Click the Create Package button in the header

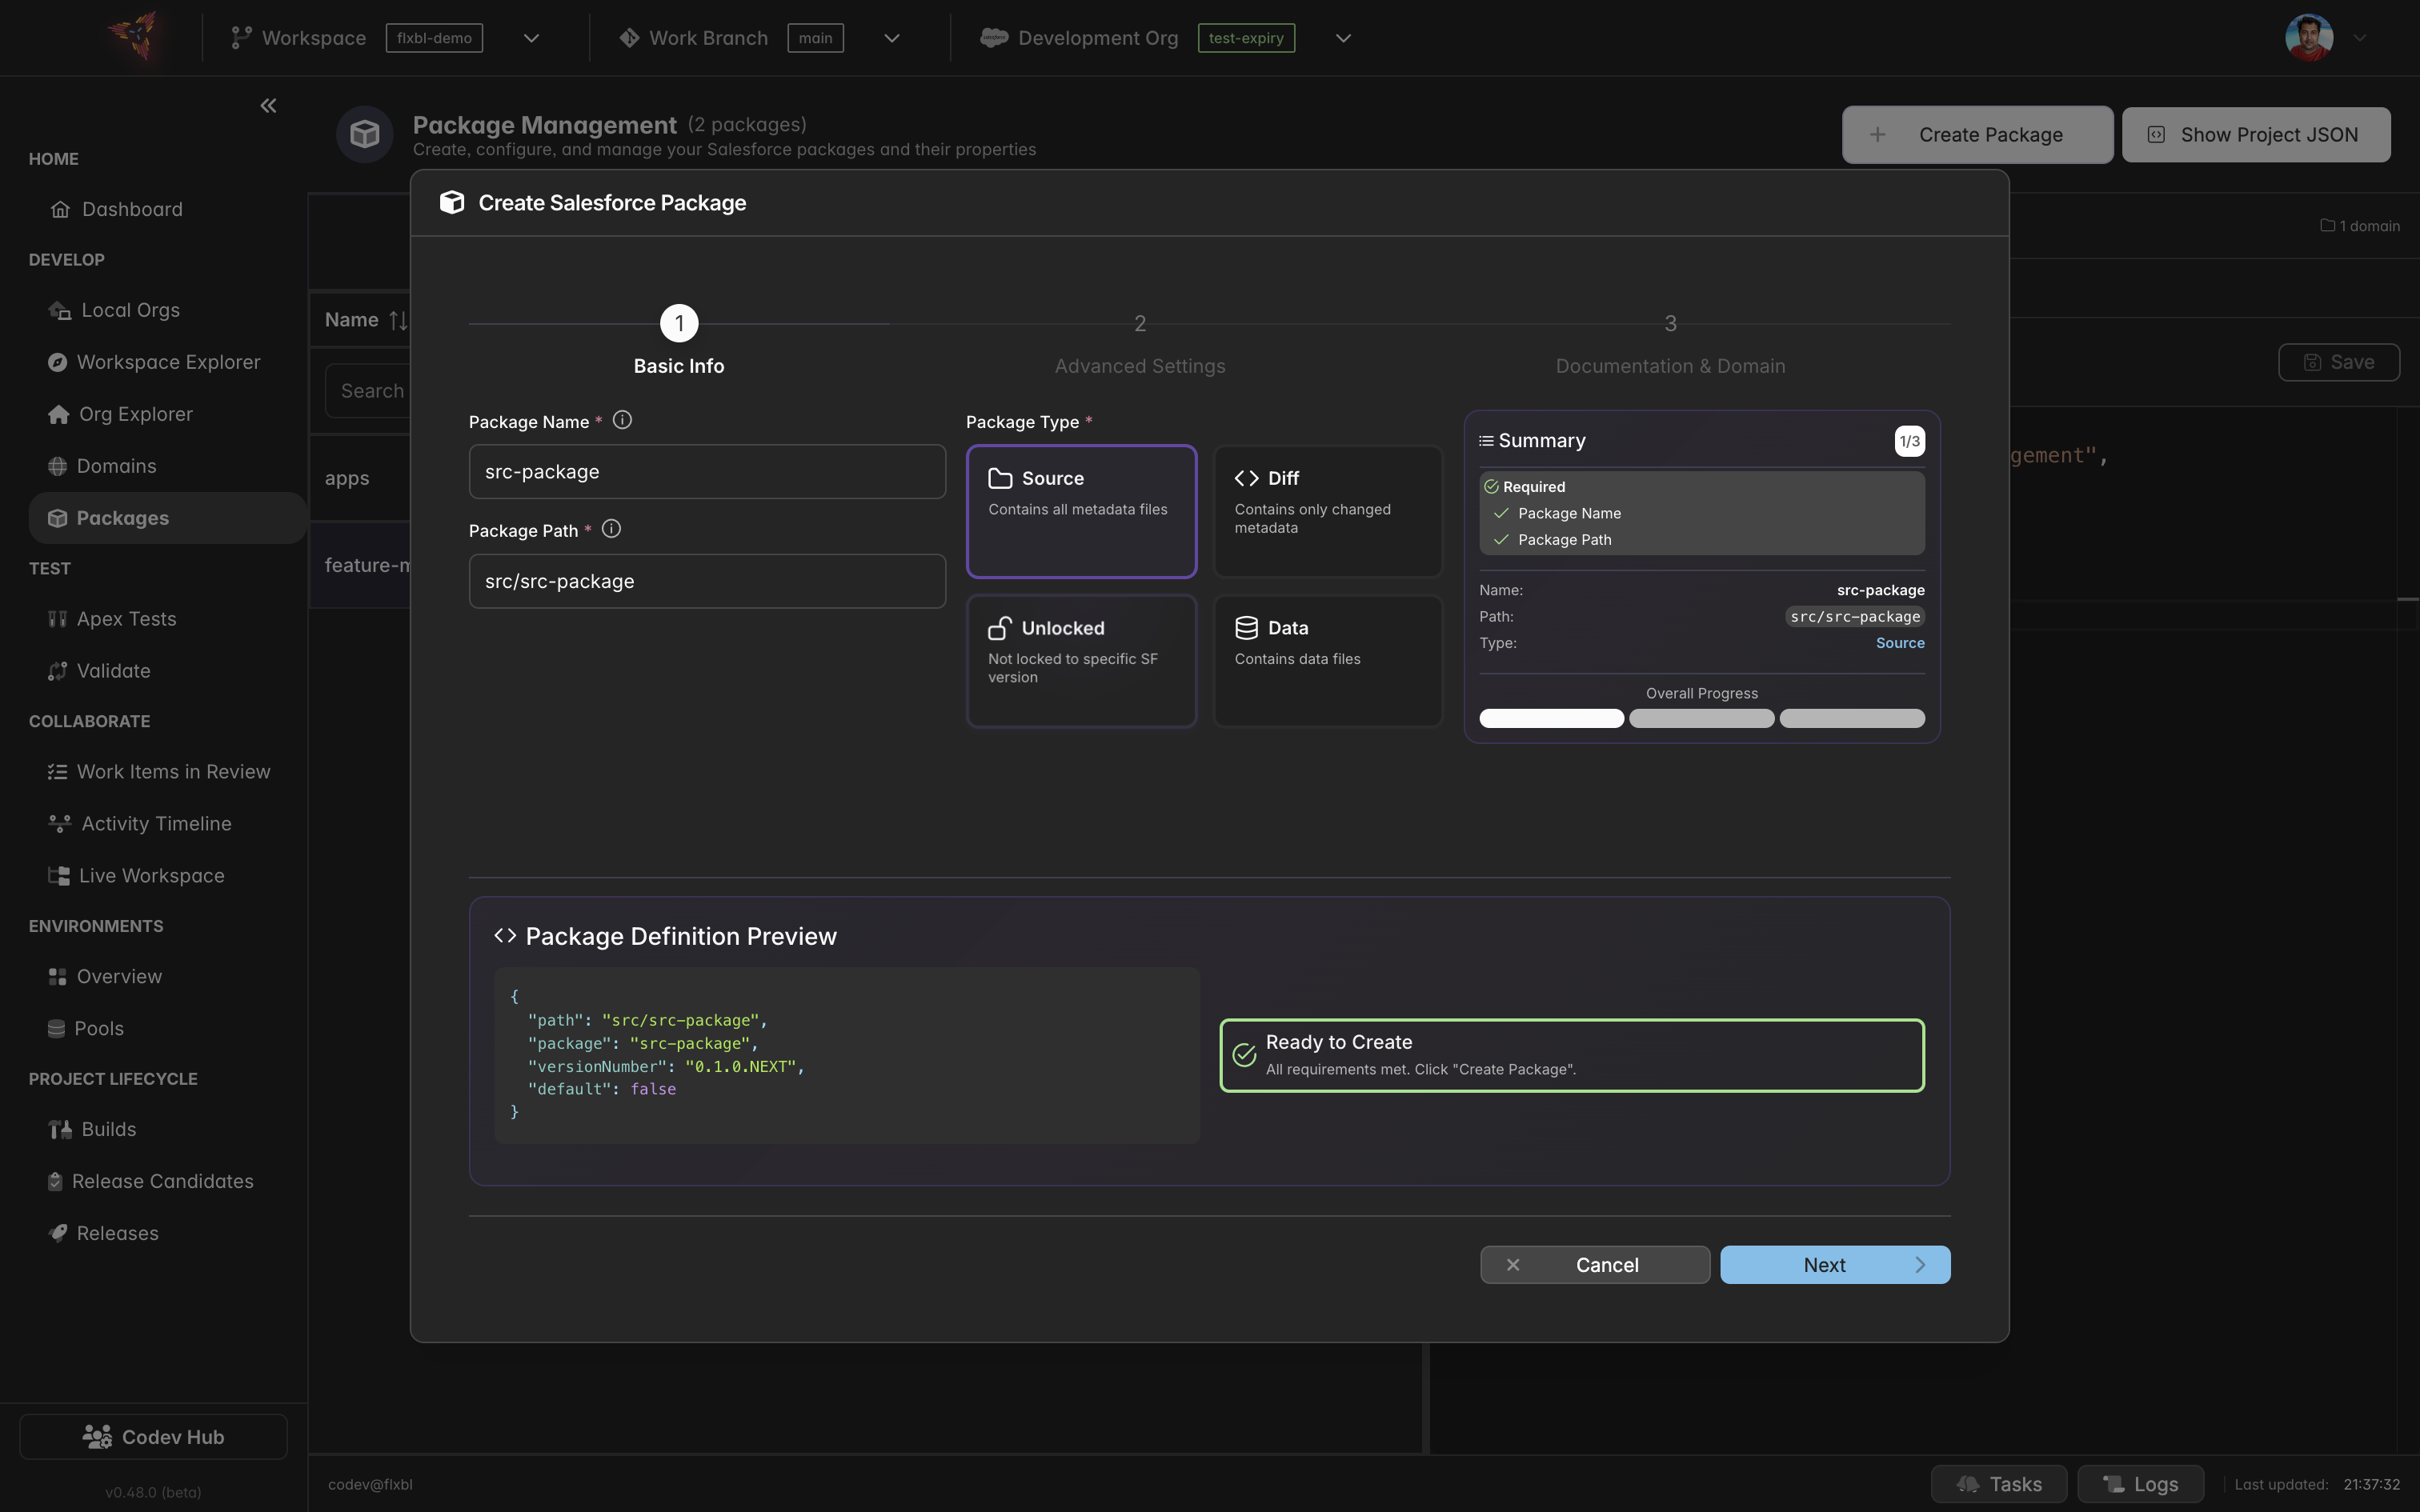click(1977, 134)
